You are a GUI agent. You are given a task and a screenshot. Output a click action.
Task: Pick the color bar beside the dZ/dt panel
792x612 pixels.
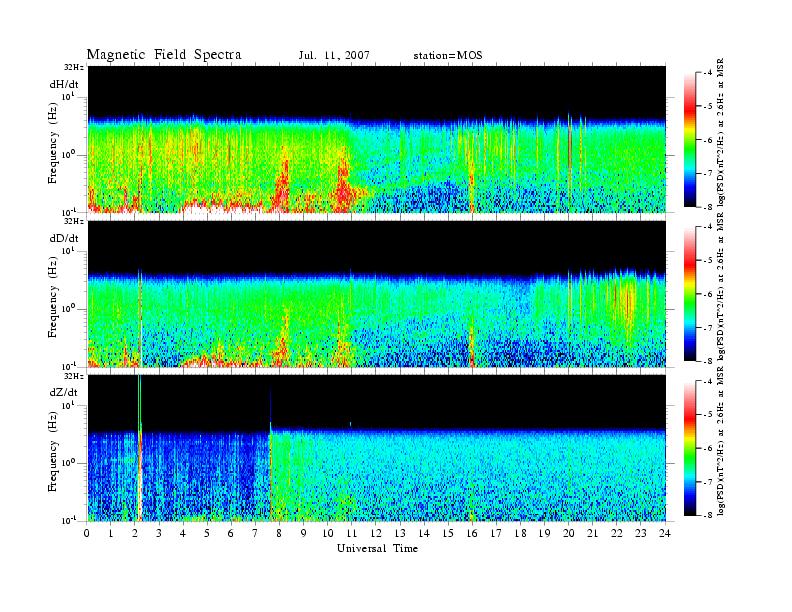click(x=690, y=448)
